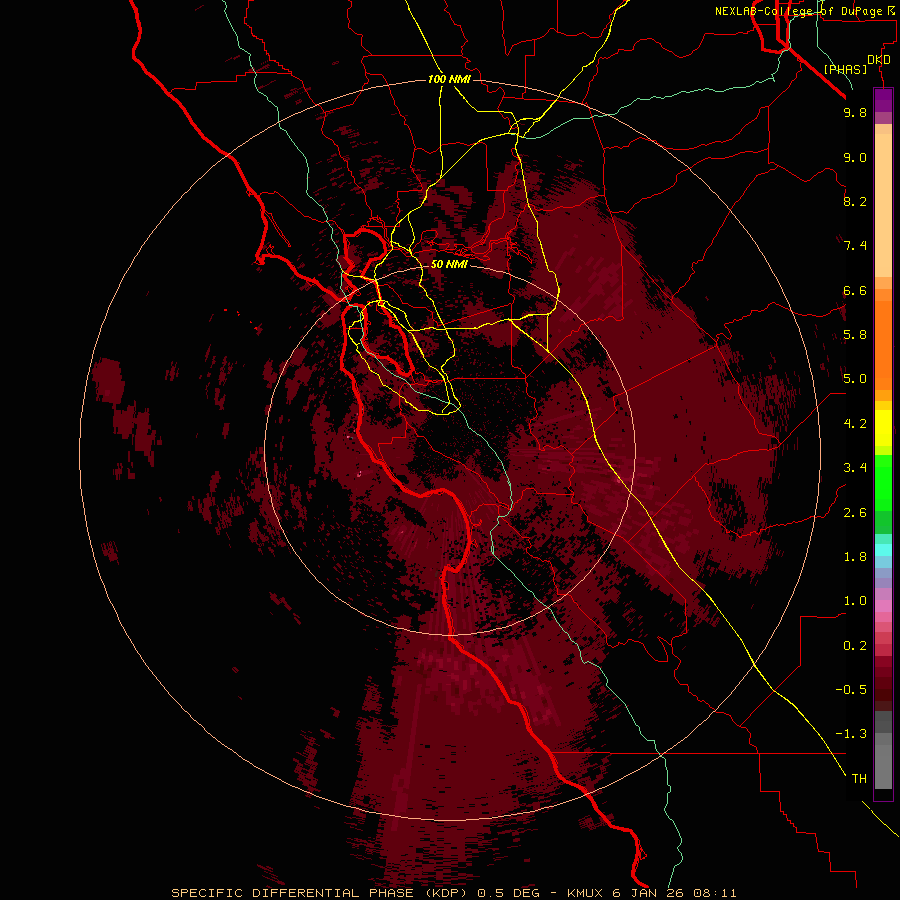Click the 9.0 value on the scale
Image resolution: width=900 pixels, height=900 pixels.
[855, 157]
